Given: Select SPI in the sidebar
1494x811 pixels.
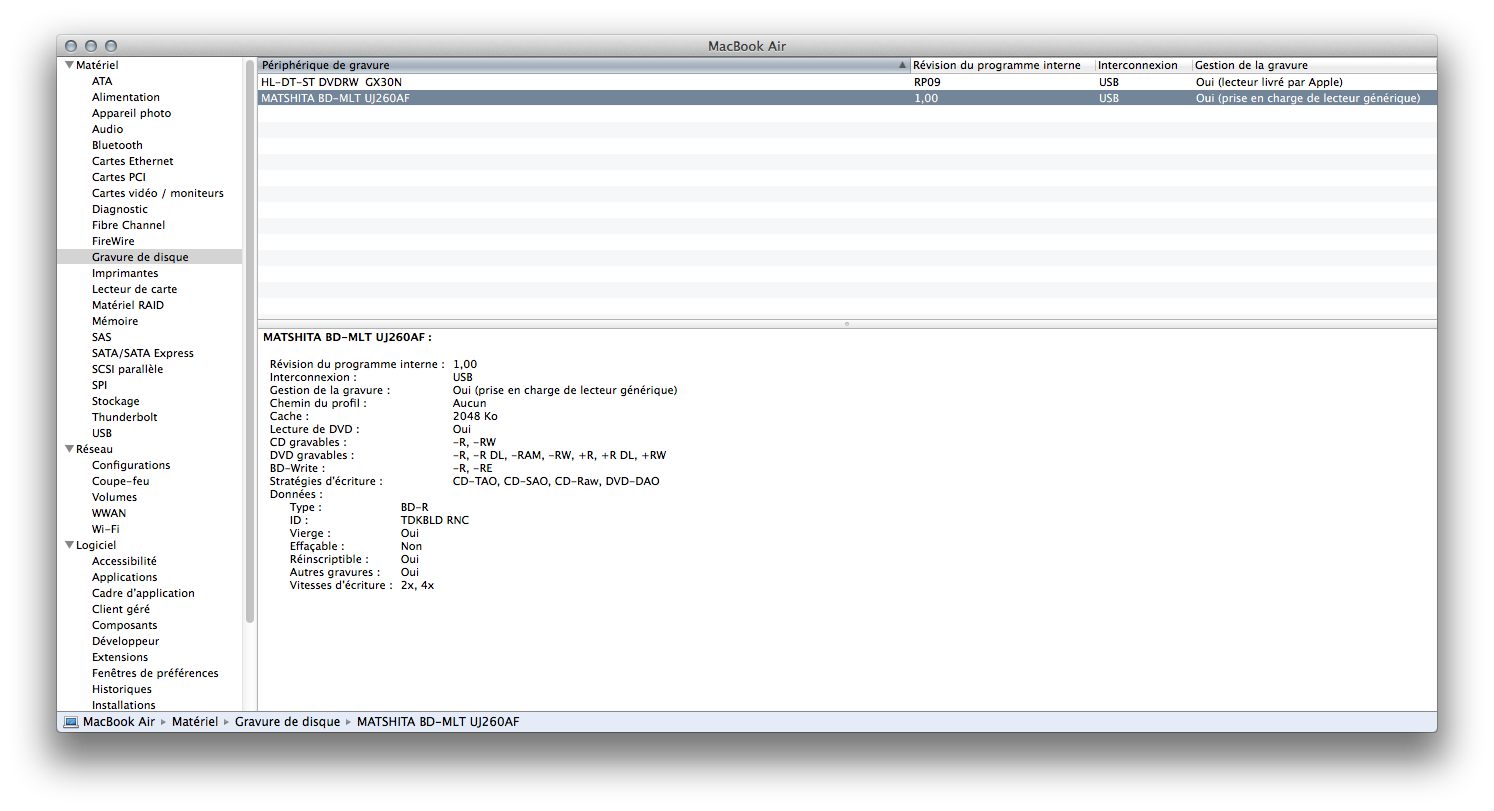Looking at the screenshot, I should (100, 385).
